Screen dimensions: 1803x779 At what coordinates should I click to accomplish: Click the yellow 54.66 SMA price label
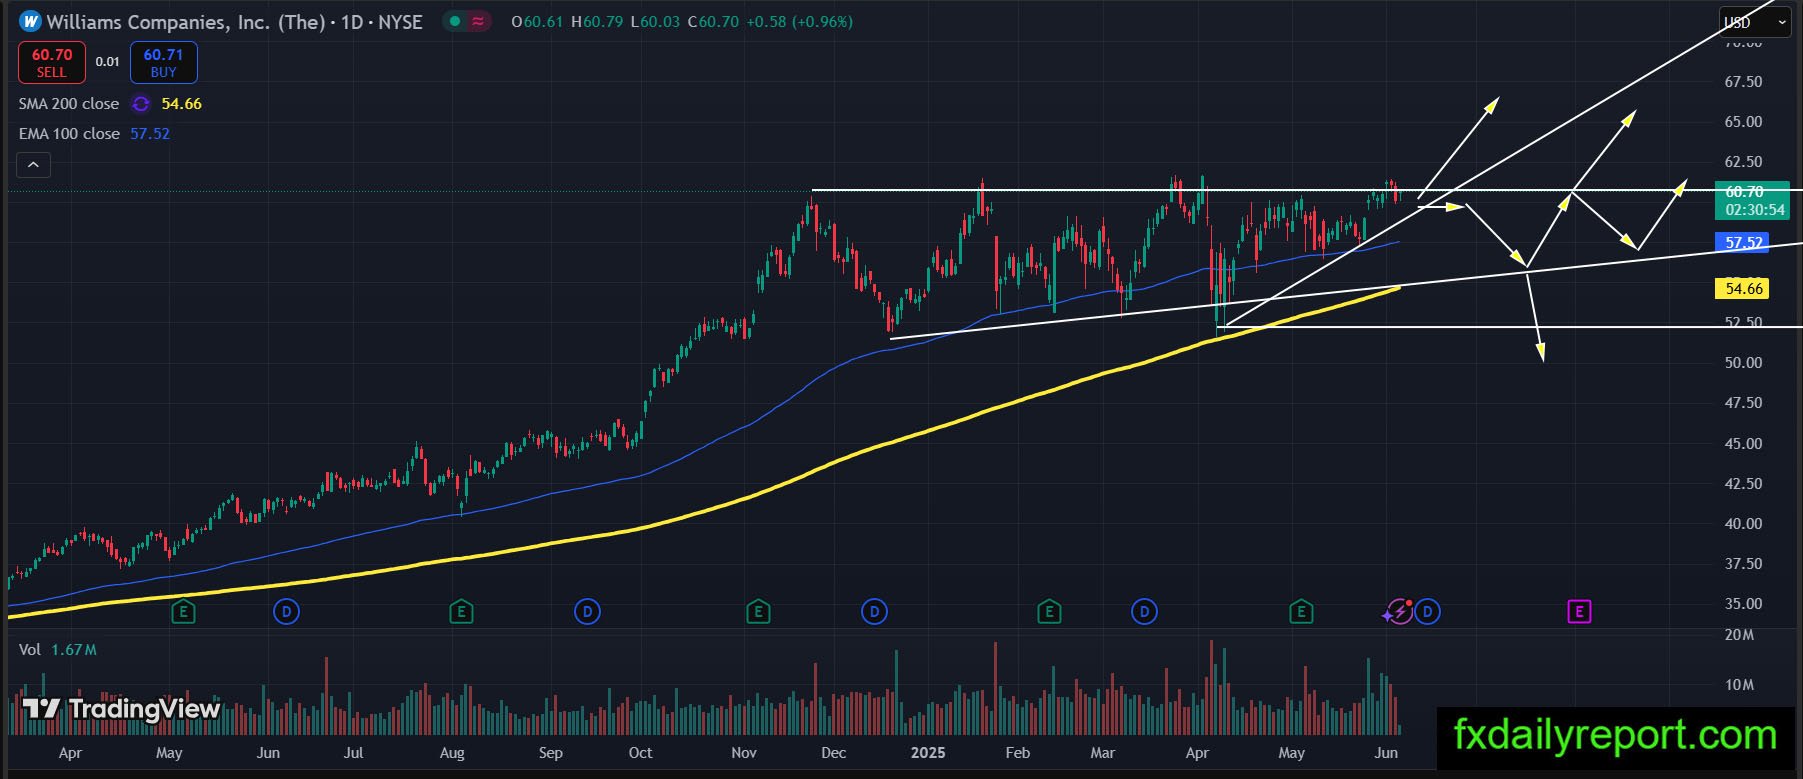(1744, 289)
